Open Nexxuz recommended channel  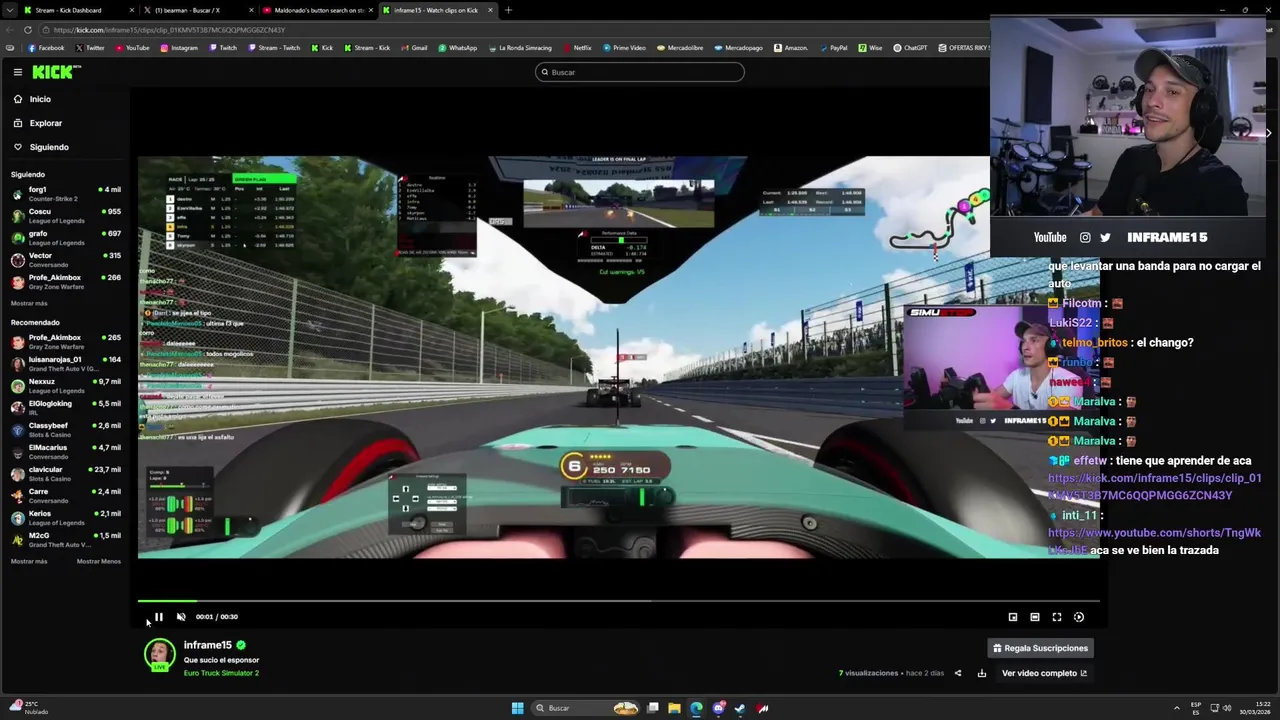(x=66, y=385)
